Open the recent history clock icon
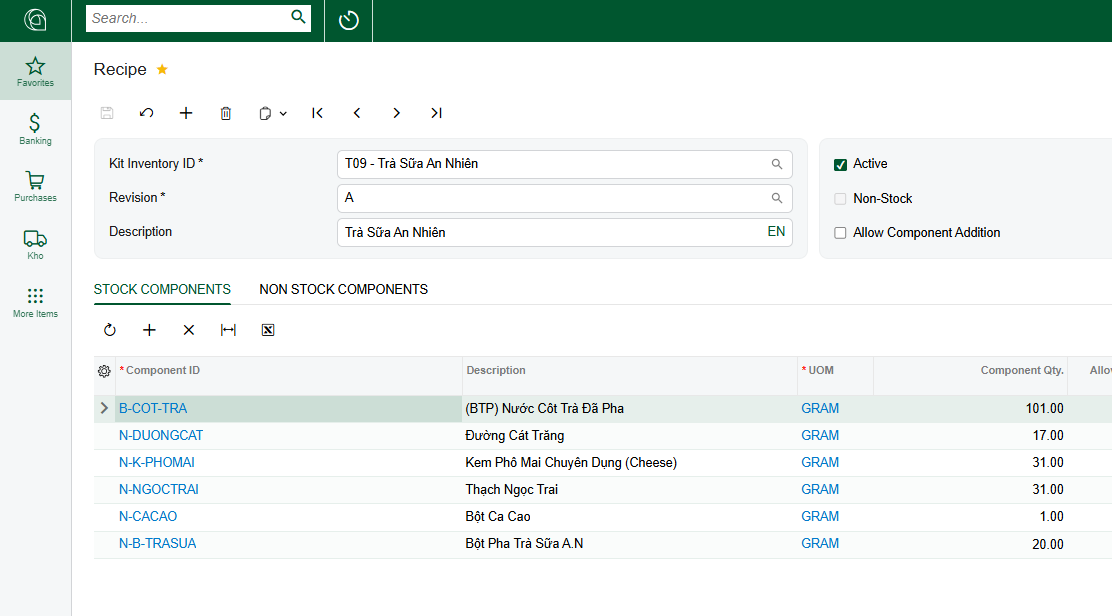This screenshot has height=616, width=1112. click(x=348, y=20)
